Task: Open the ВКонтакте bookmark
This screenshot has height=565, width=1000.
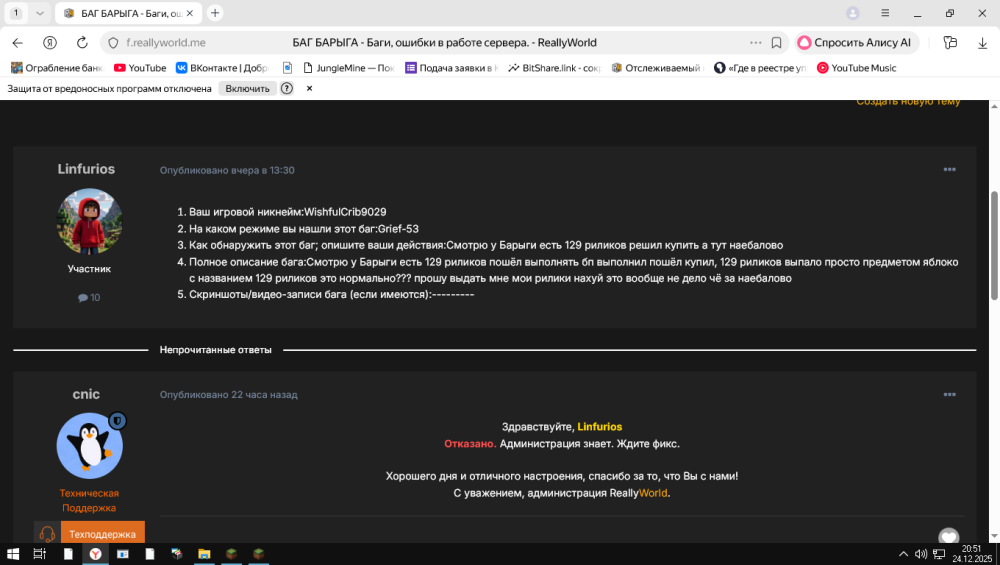Action: (x=222, y=68)
